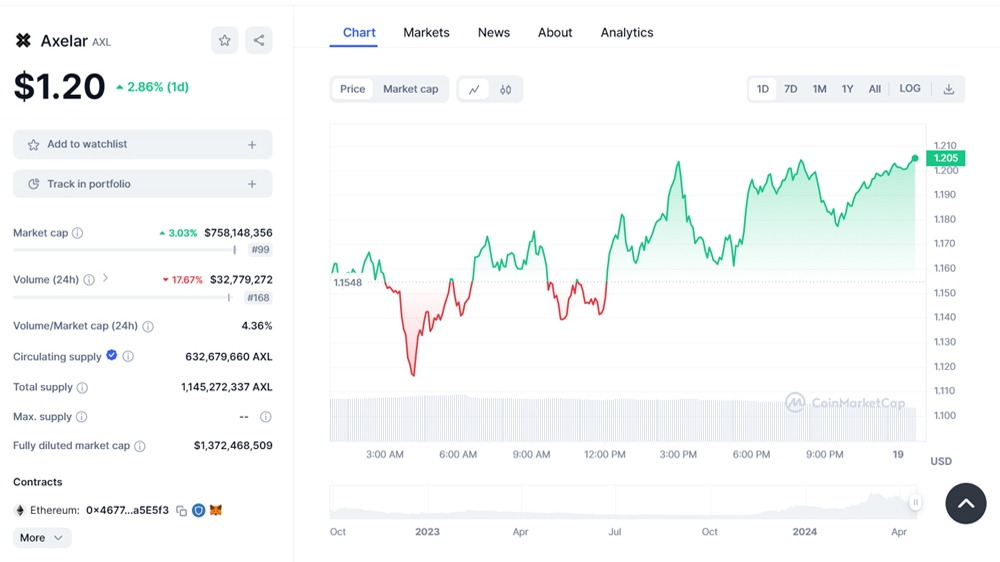Click the Axelar logo icon
The width and height of the screenshot is (1000, 562).
pyautogui.click(x=23, y=41)
